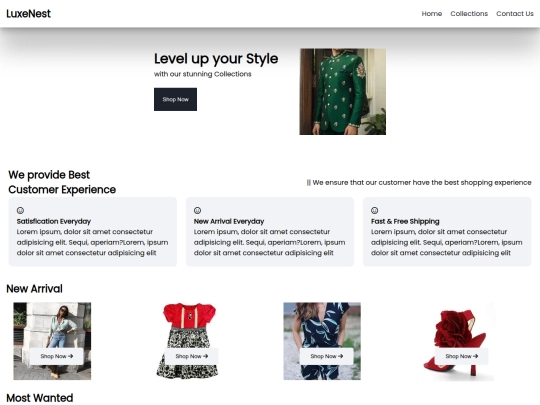Open the Home nav link

[432, 14]
